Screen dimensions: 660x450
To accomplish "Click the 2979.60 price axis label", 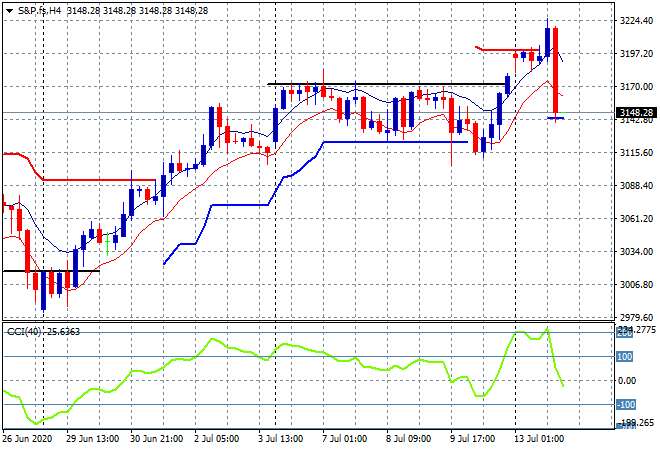I will coord(636,317).
